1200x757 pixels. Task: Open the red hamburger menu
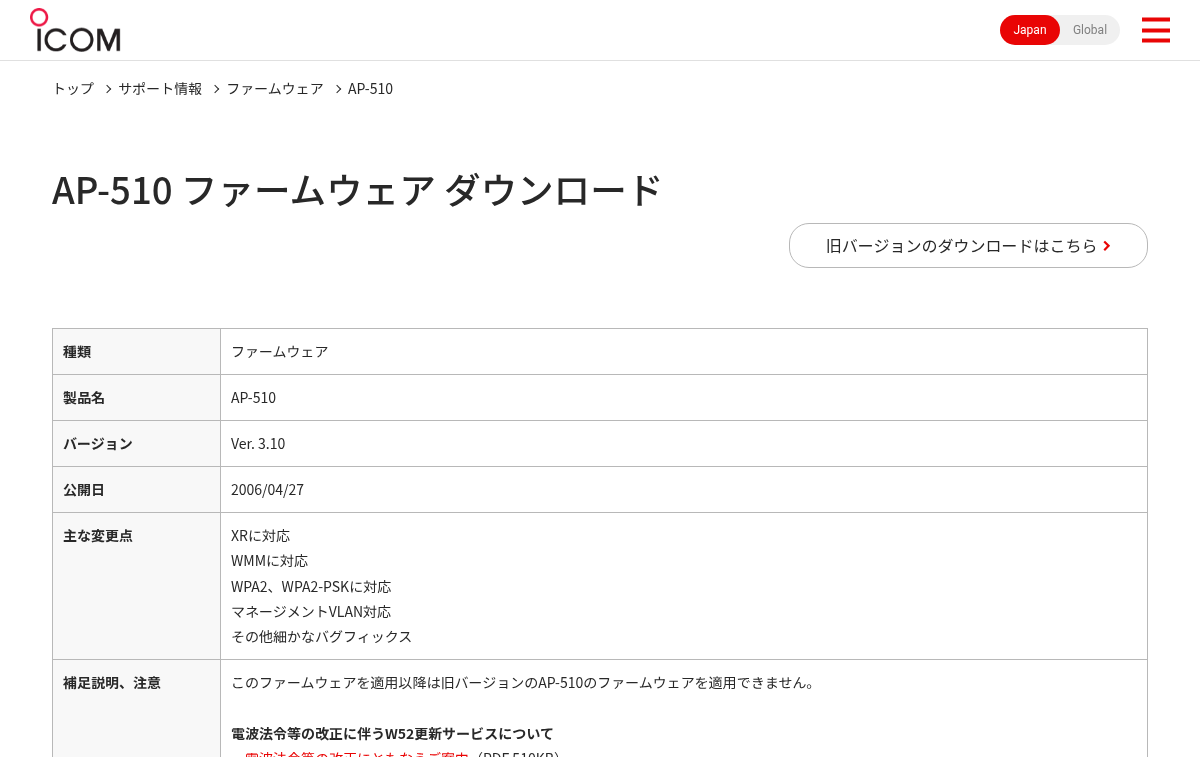[1155, 30]
